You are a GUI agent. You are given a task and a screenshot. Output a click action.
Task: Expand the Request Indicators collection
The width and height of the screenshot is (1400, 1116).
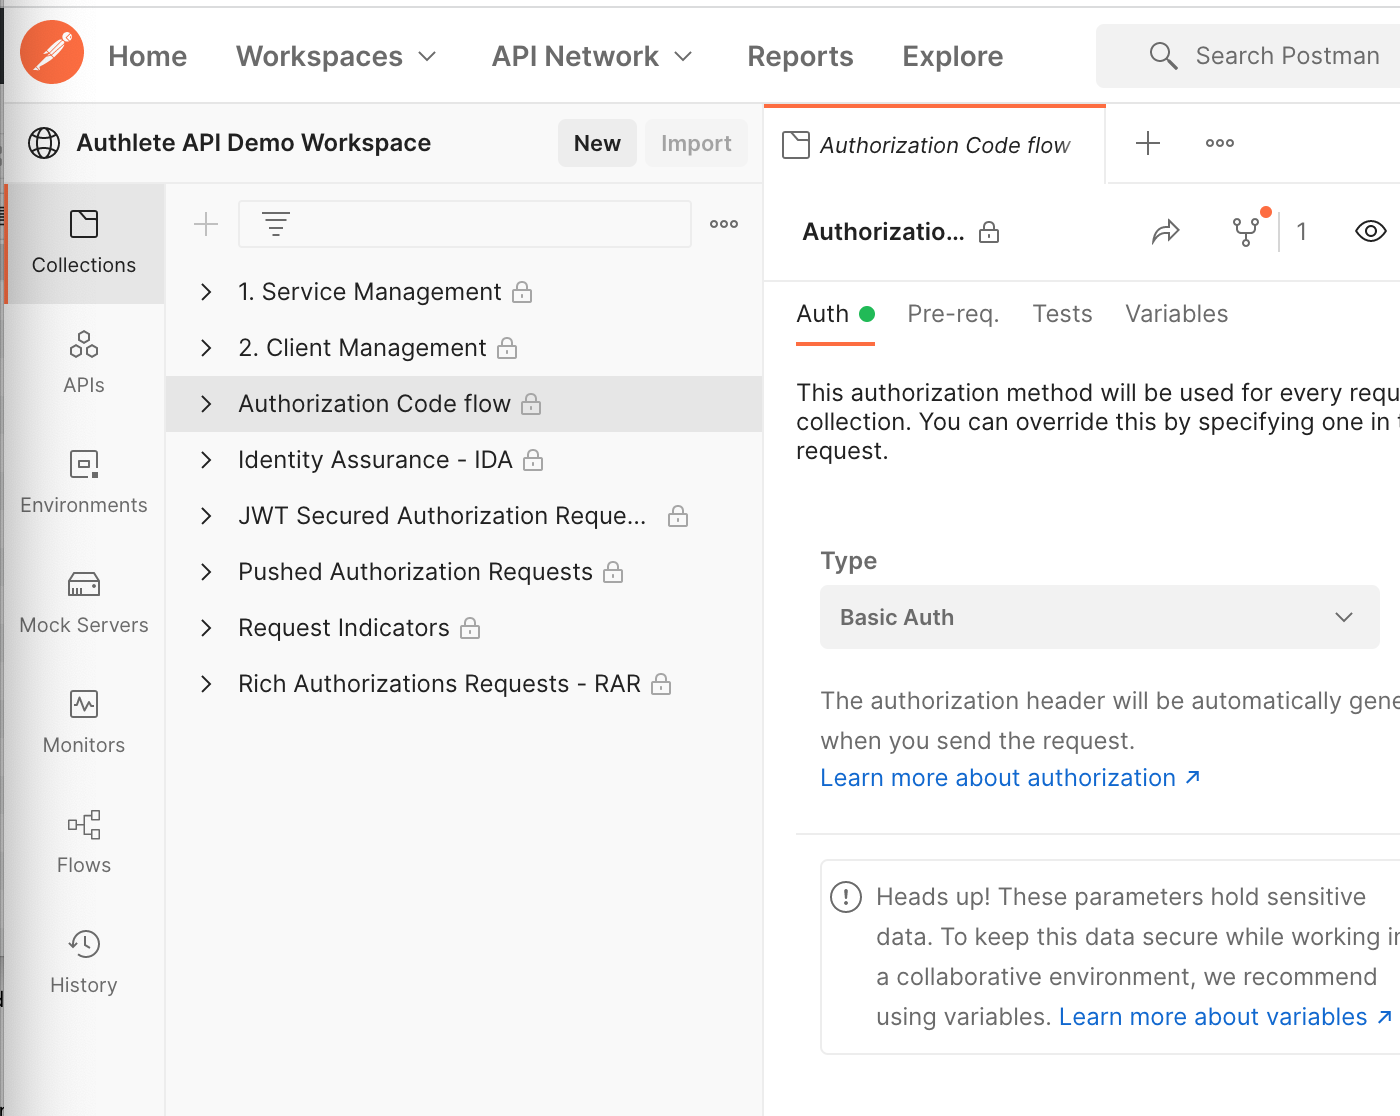coord(206,628)
